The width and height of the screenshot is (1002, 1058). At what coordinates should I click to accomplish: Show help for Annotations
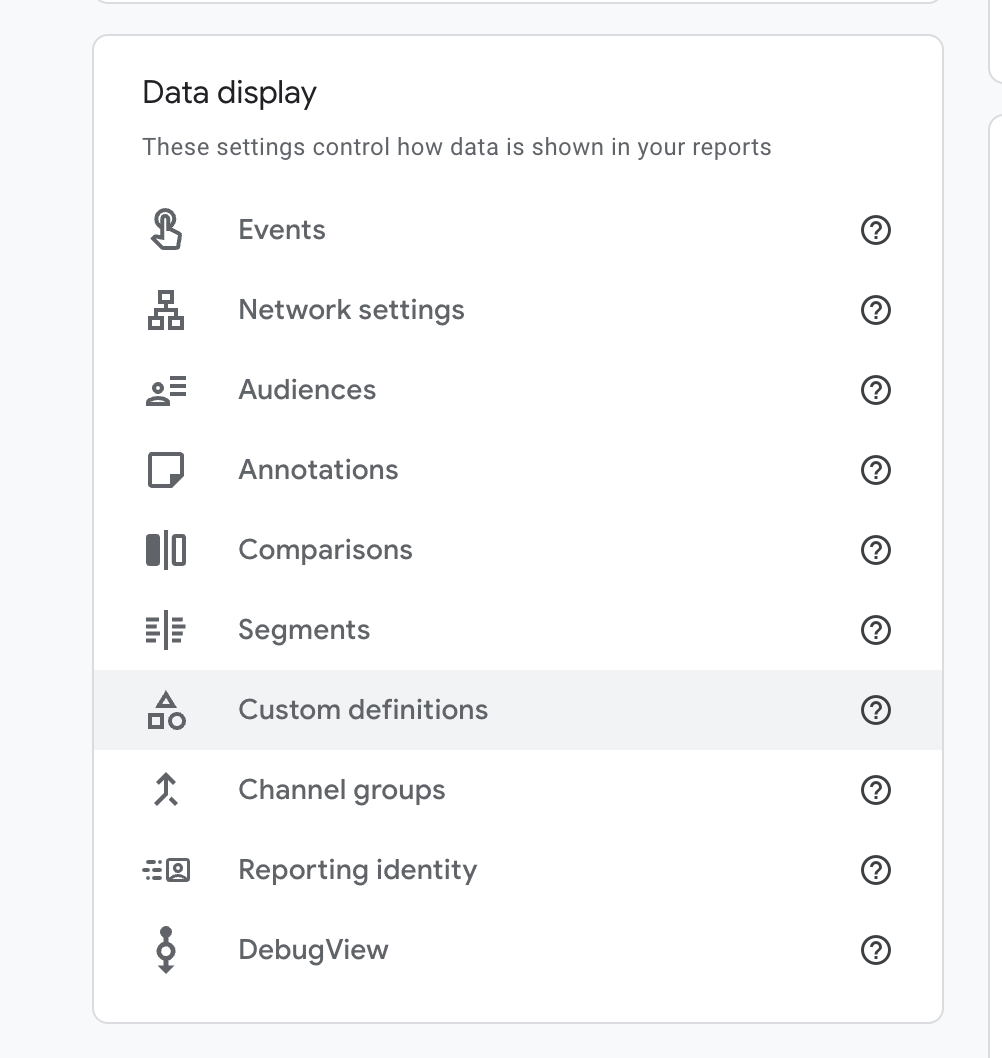875,470
